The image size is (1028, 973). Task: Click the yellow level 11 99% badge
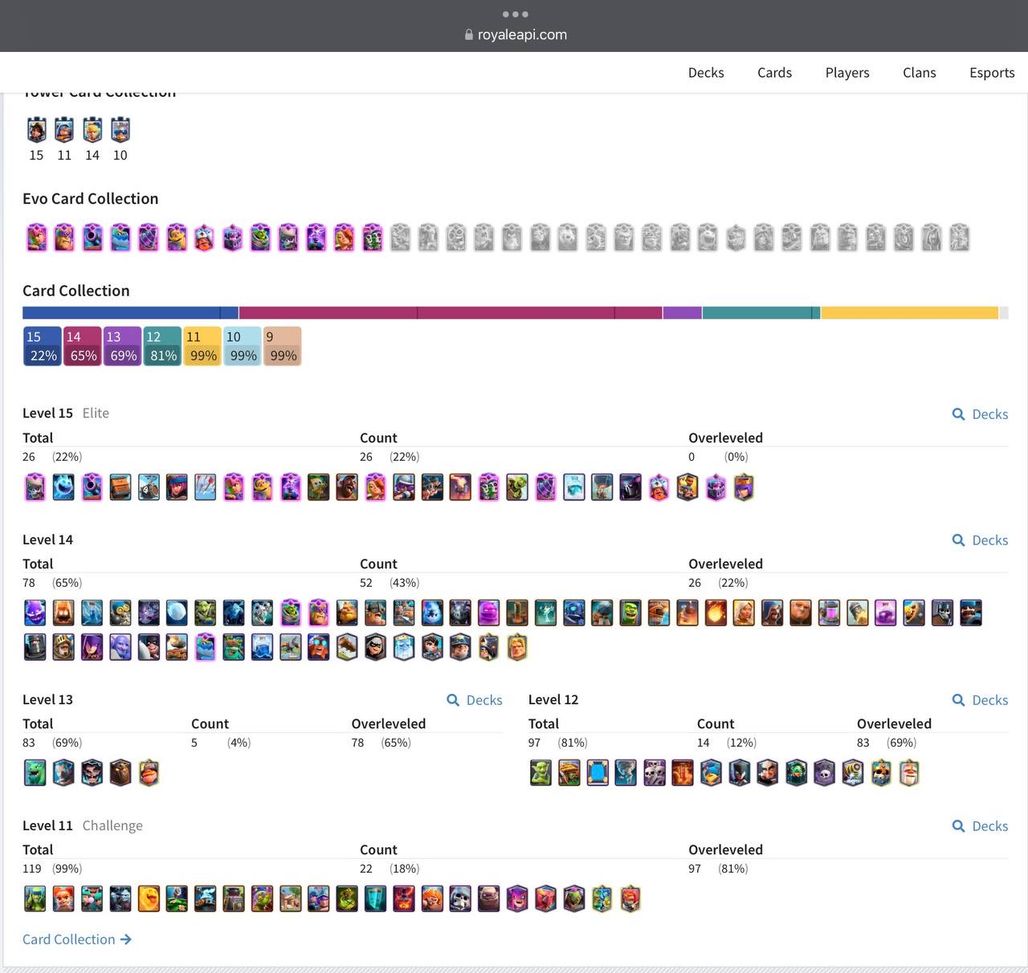coord(203,346)
